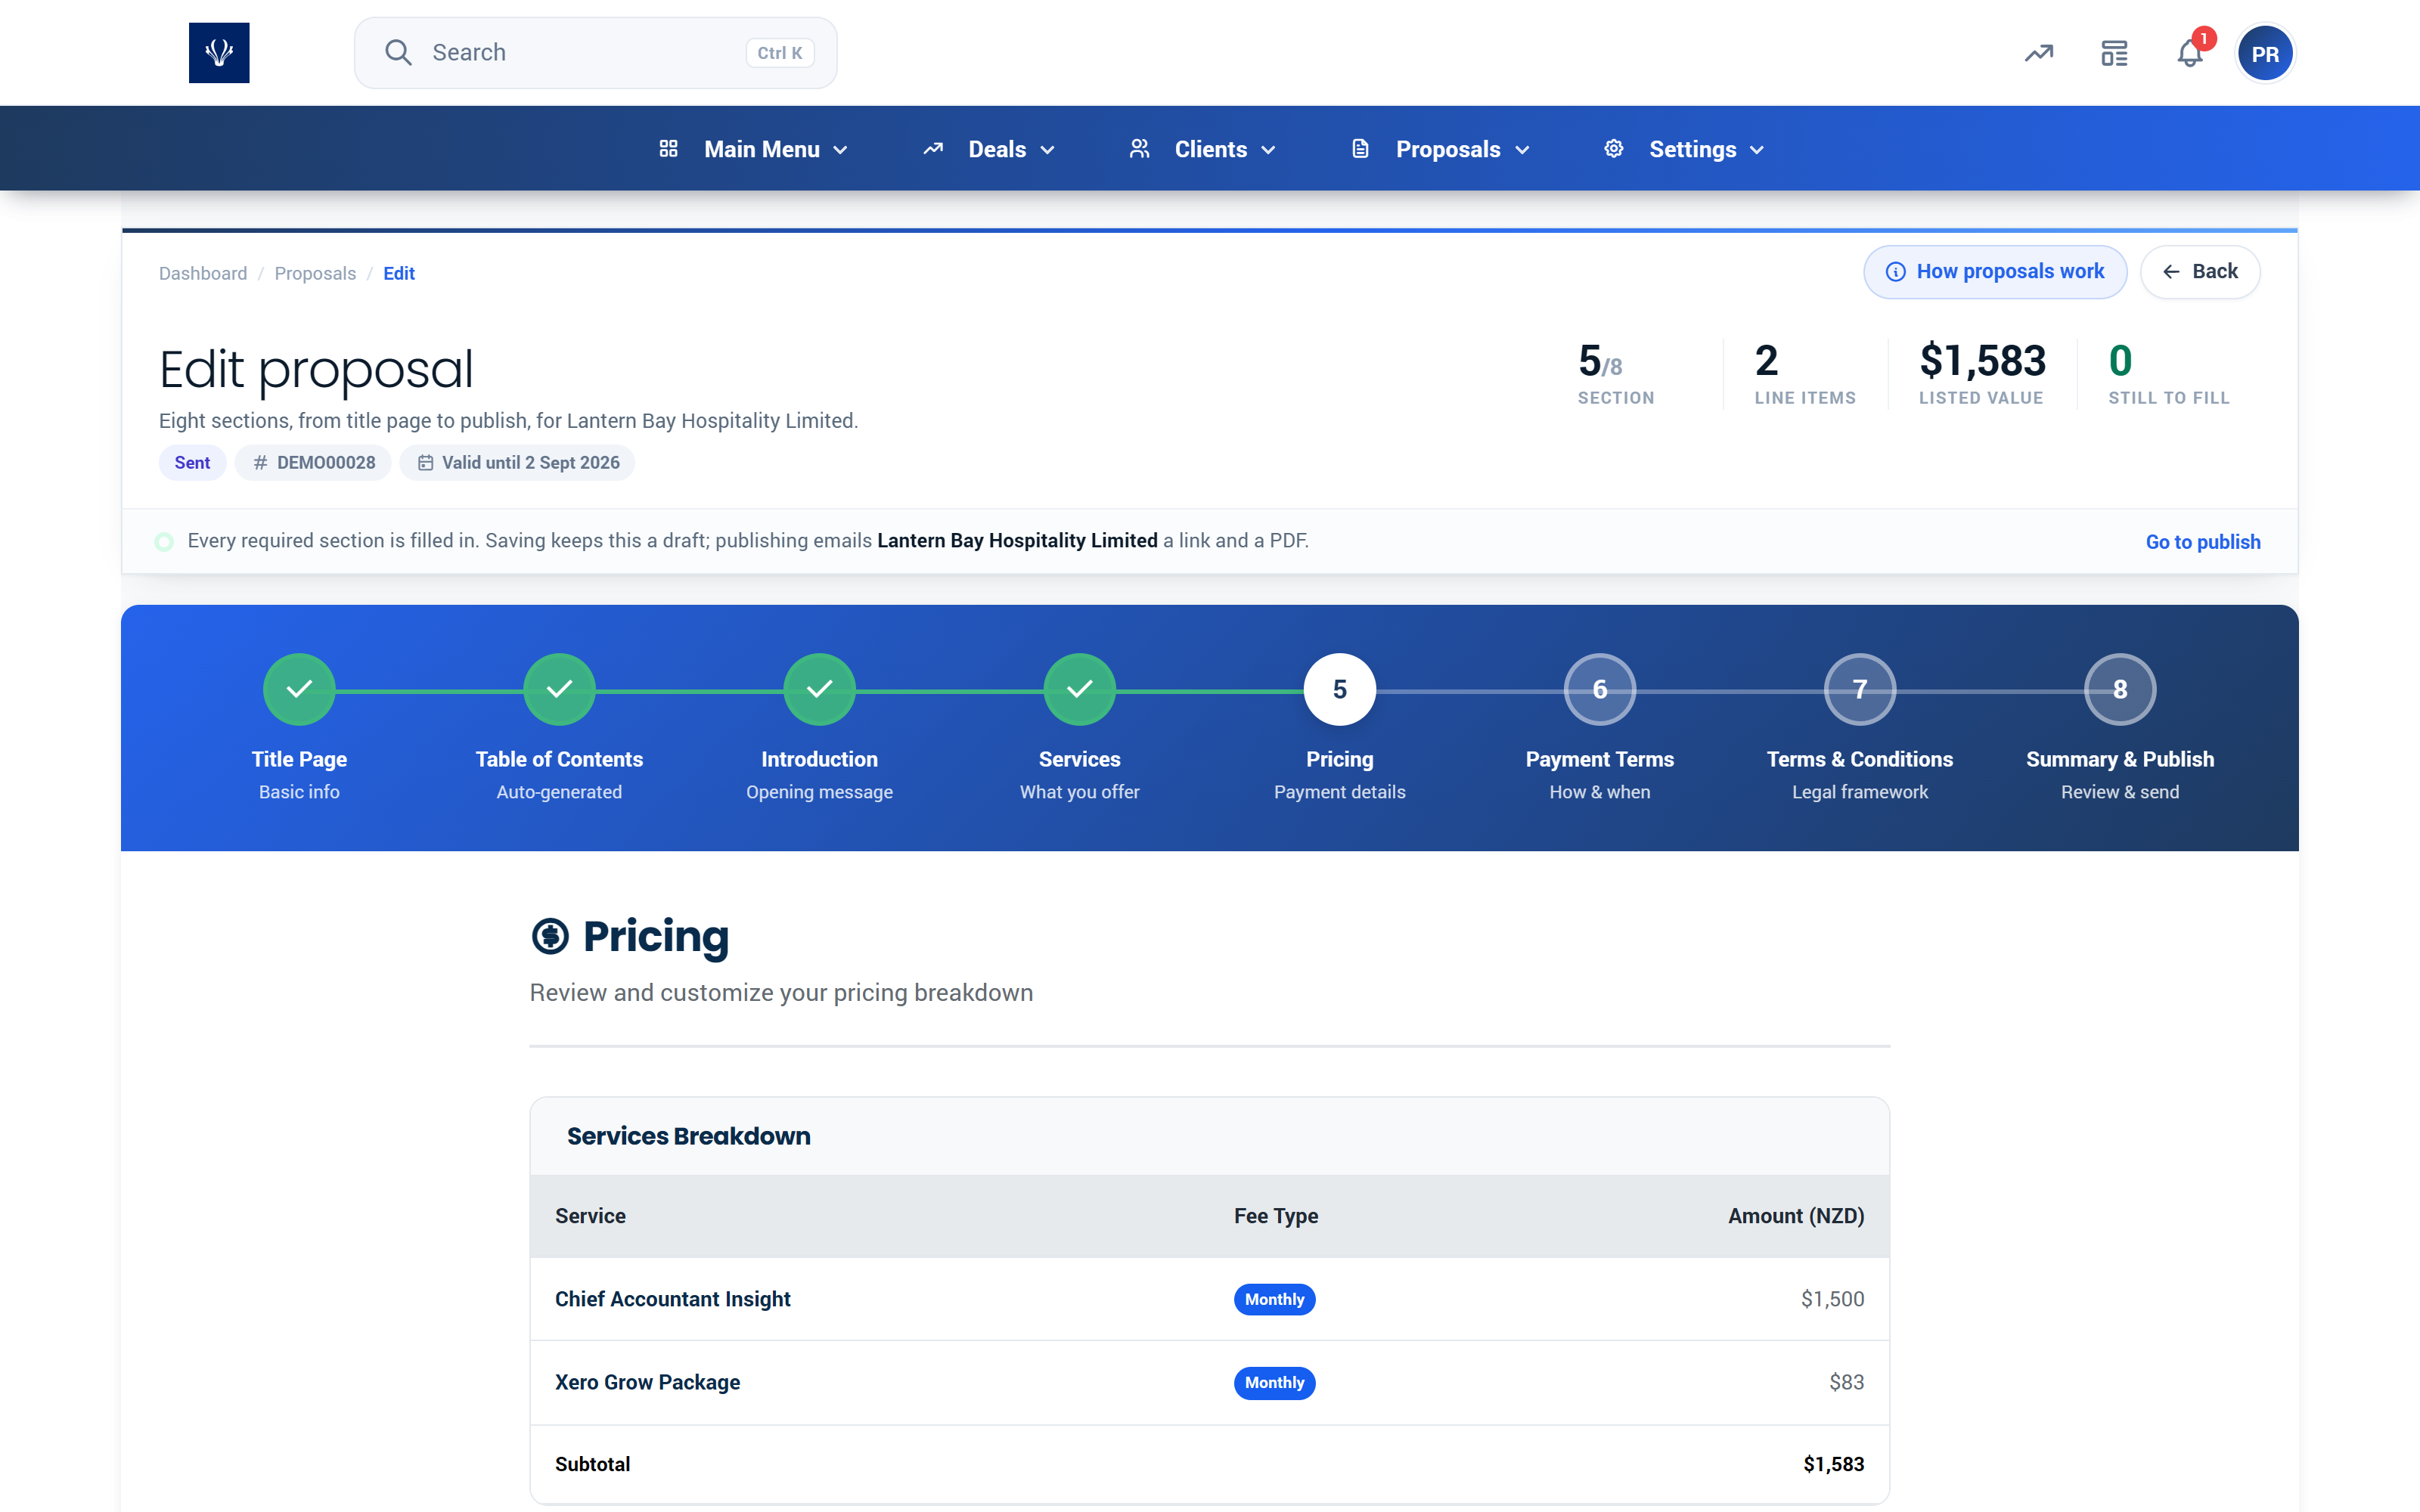
Task: Click the Amount (NZD) column header
Action: point(1796,1216)
